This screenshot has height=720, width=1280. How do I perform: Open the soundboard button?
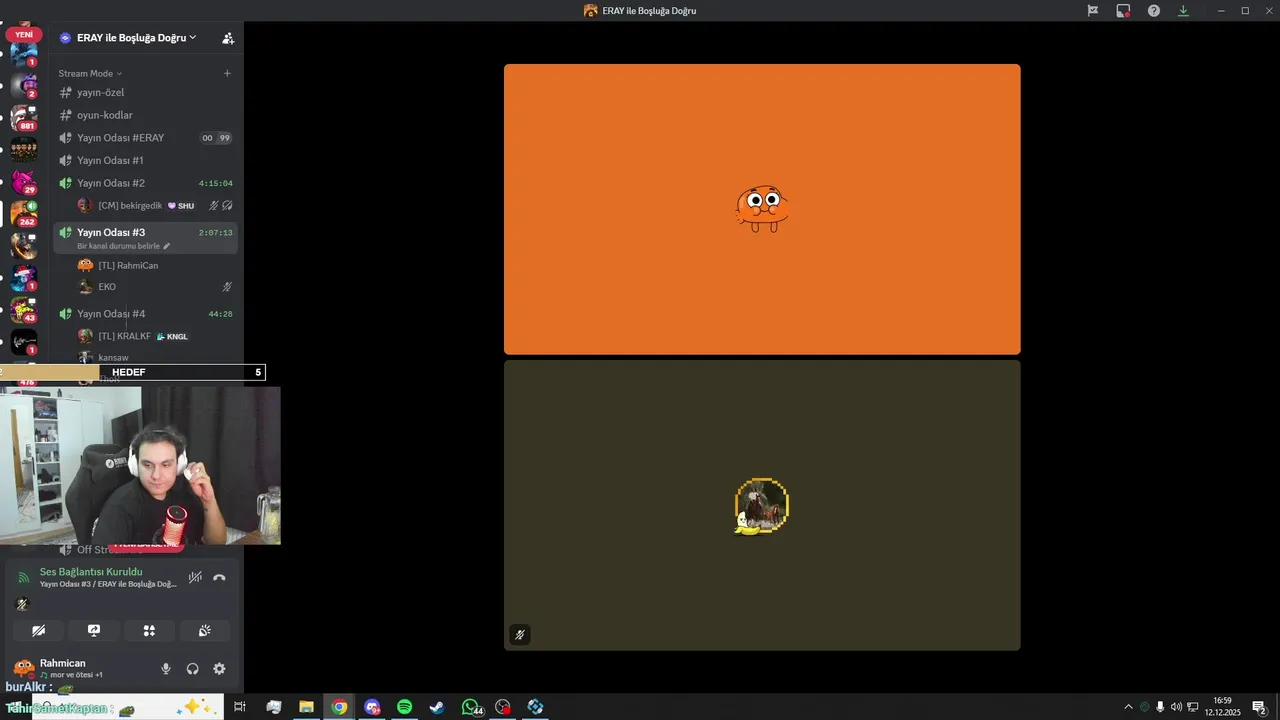[205, 631]
